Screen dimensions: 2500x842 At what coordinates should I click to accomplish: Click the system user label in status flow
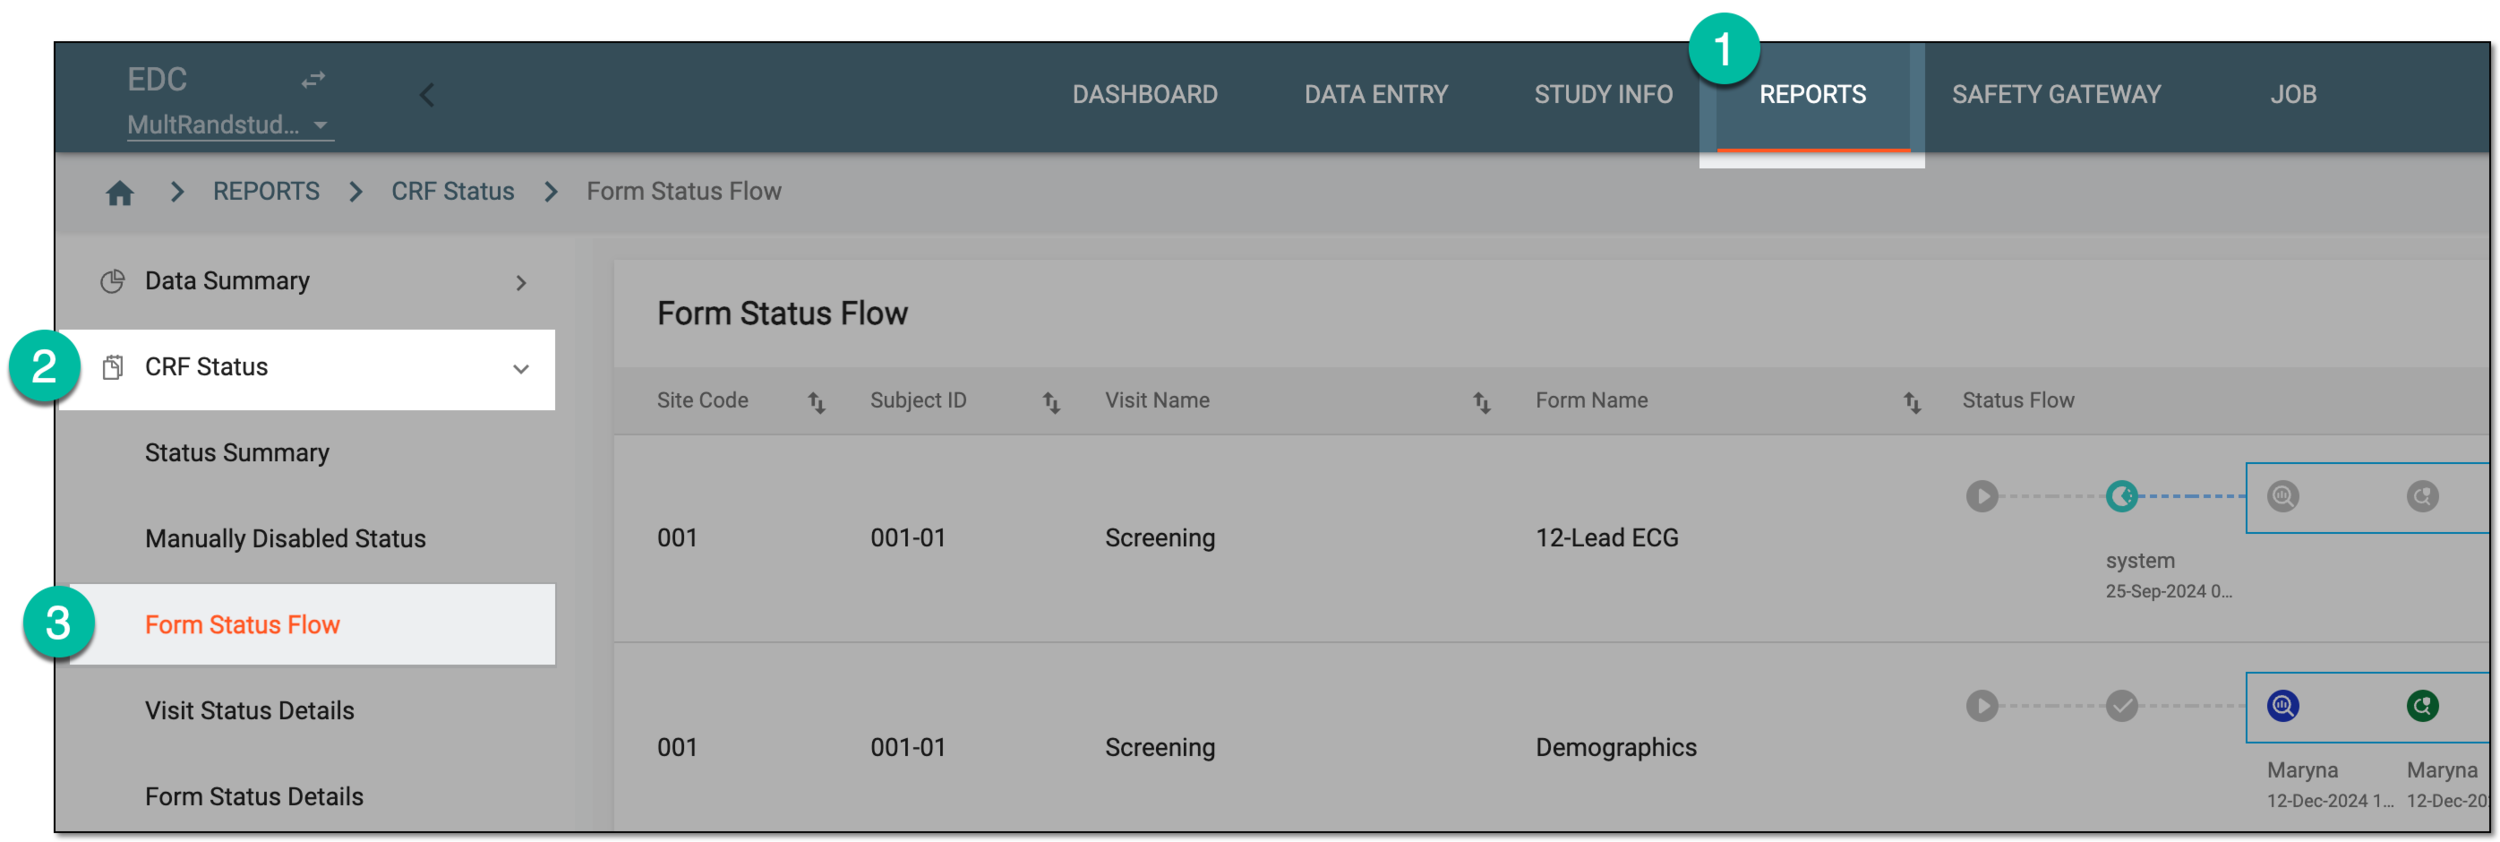click(x=2139, y=561)
